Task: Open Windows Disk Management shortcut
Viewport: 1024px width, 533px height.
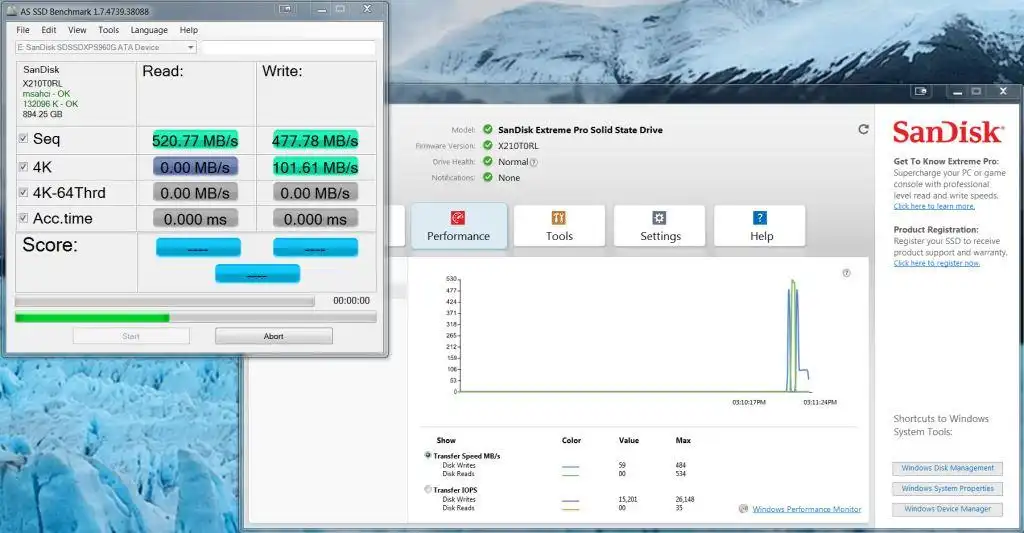Action: (x=948, y=468)
